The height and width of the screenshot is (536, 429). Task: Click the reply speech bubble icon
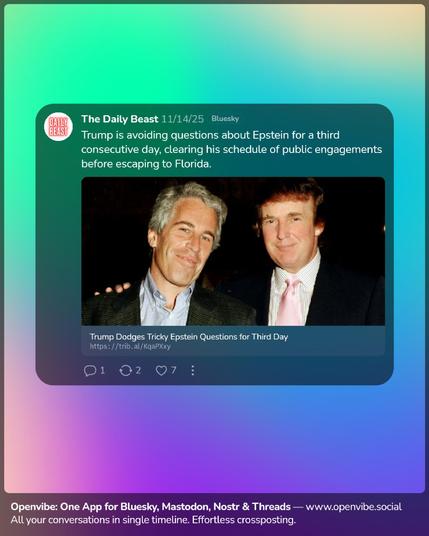point(90,371)
